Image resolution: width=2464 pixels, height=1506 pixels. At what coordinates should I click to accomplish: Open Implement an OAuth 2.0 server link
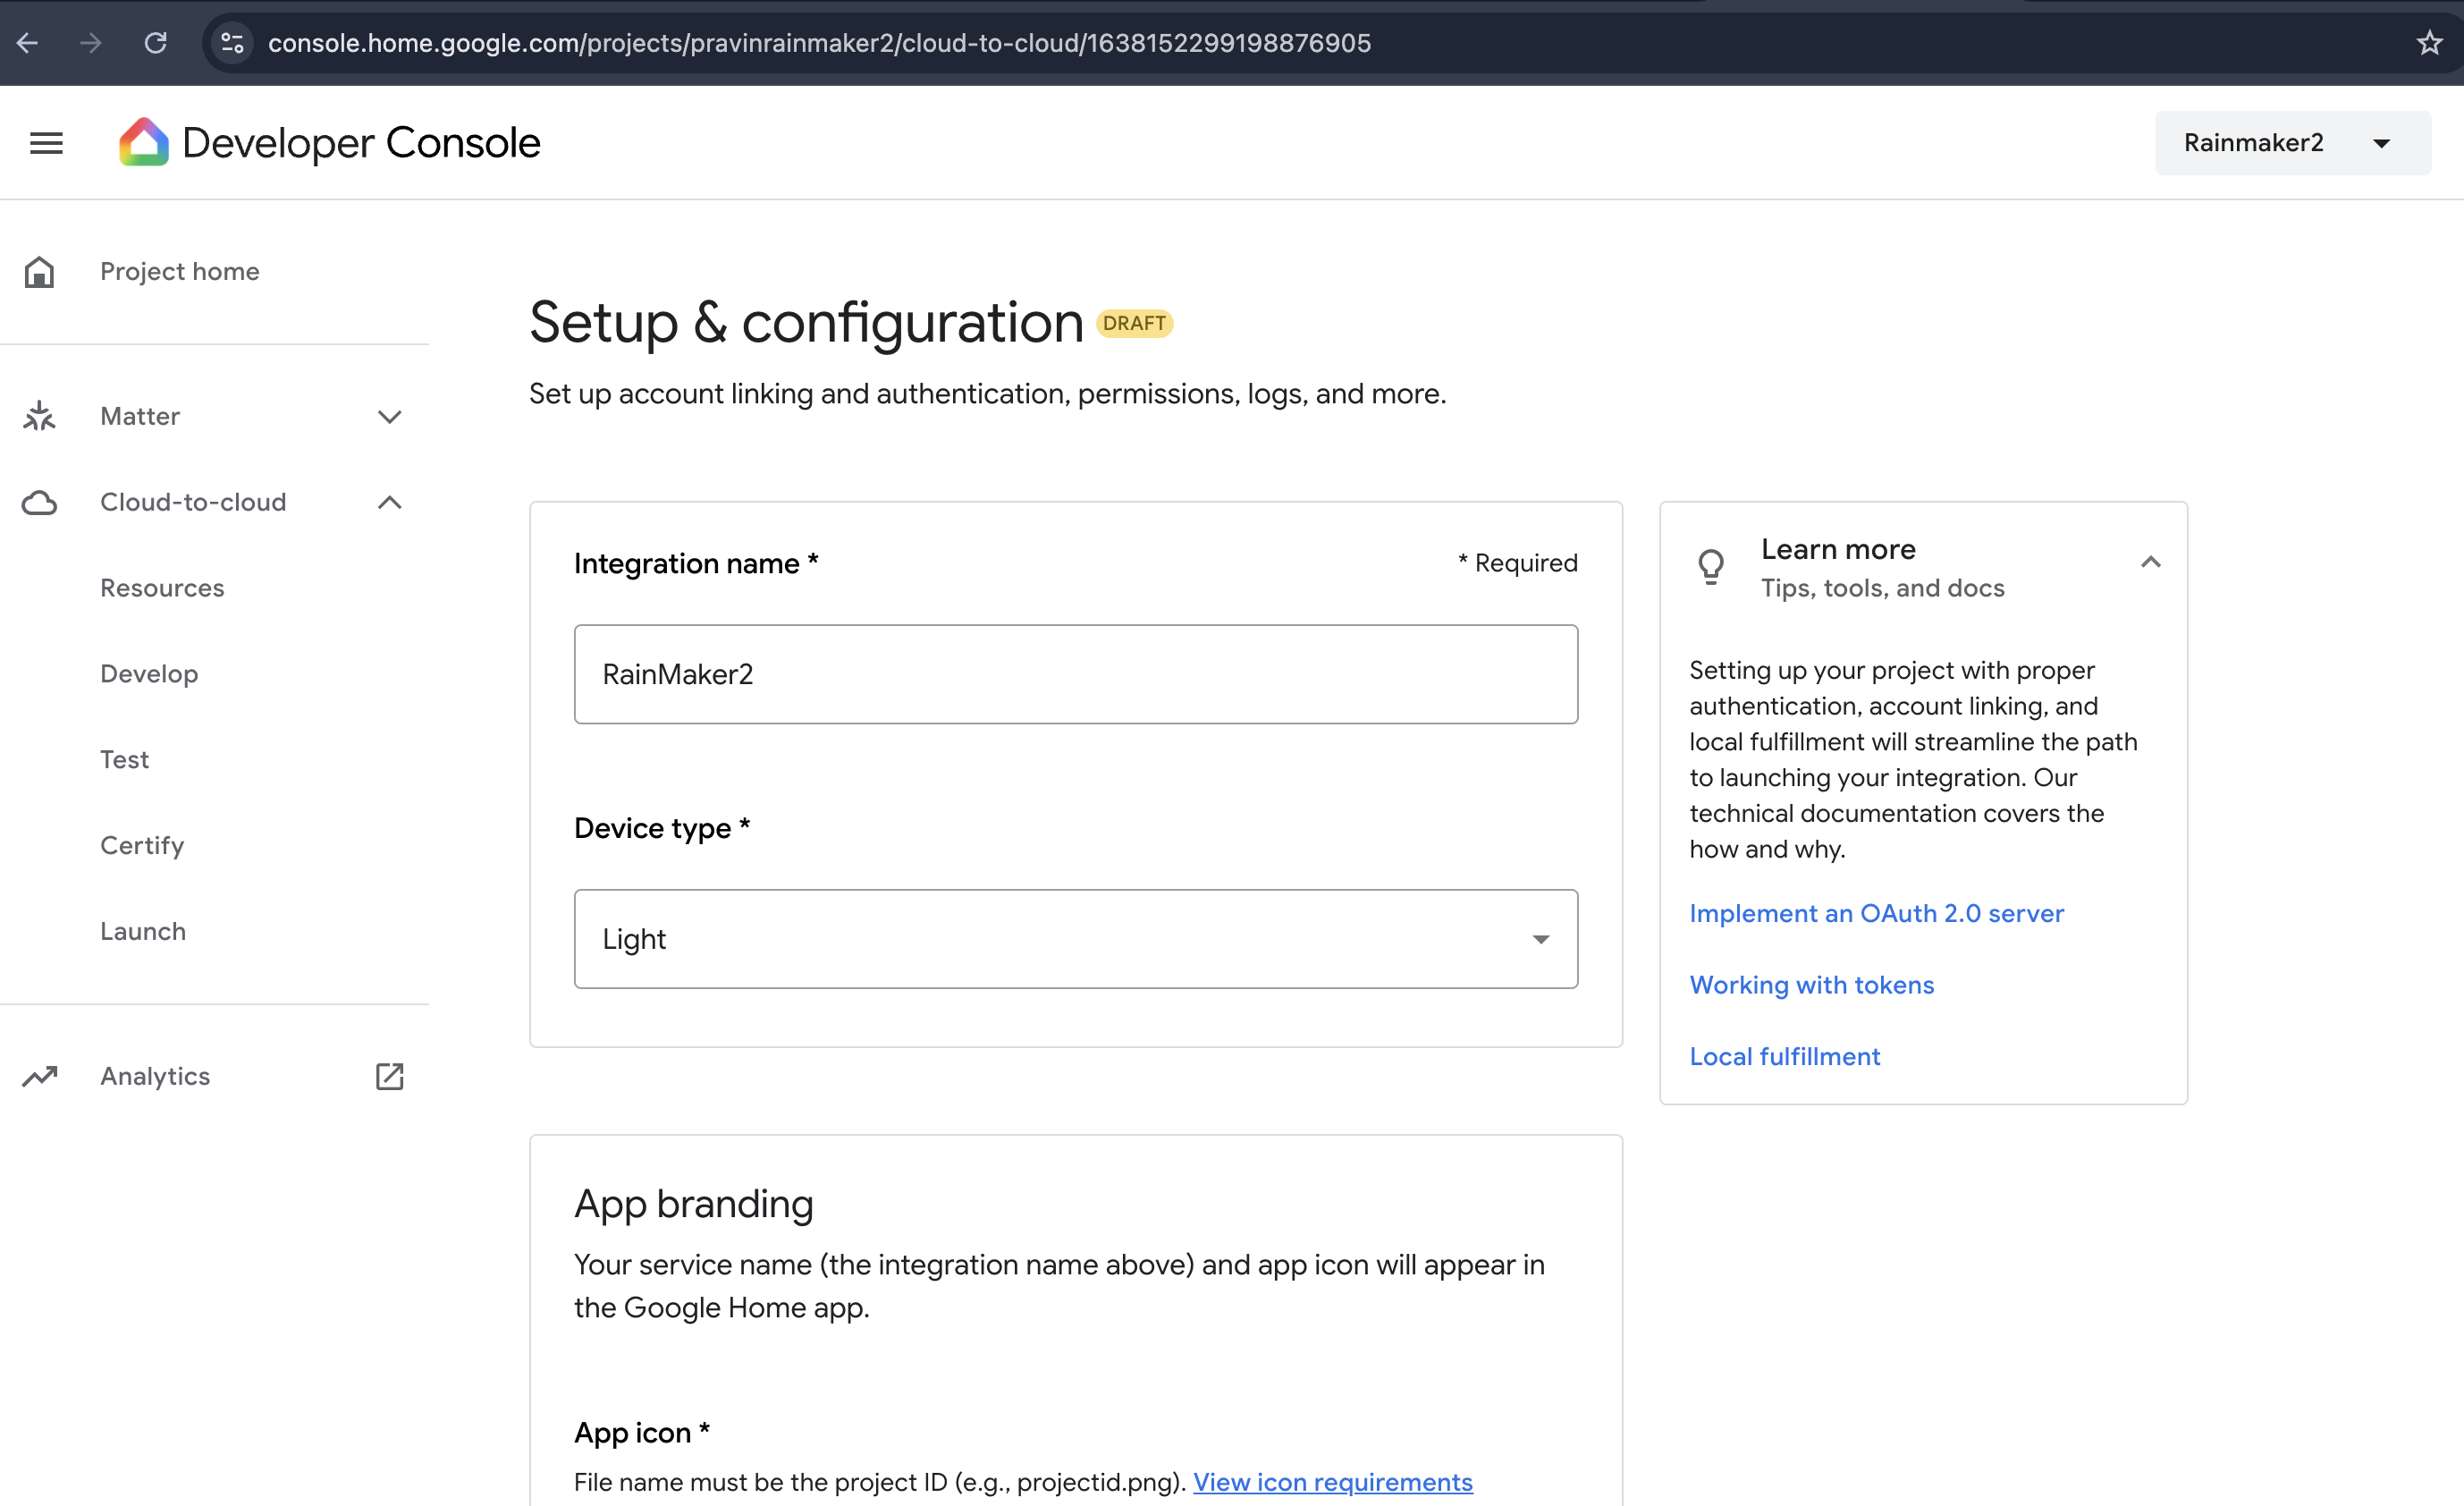pos(1876,913)
